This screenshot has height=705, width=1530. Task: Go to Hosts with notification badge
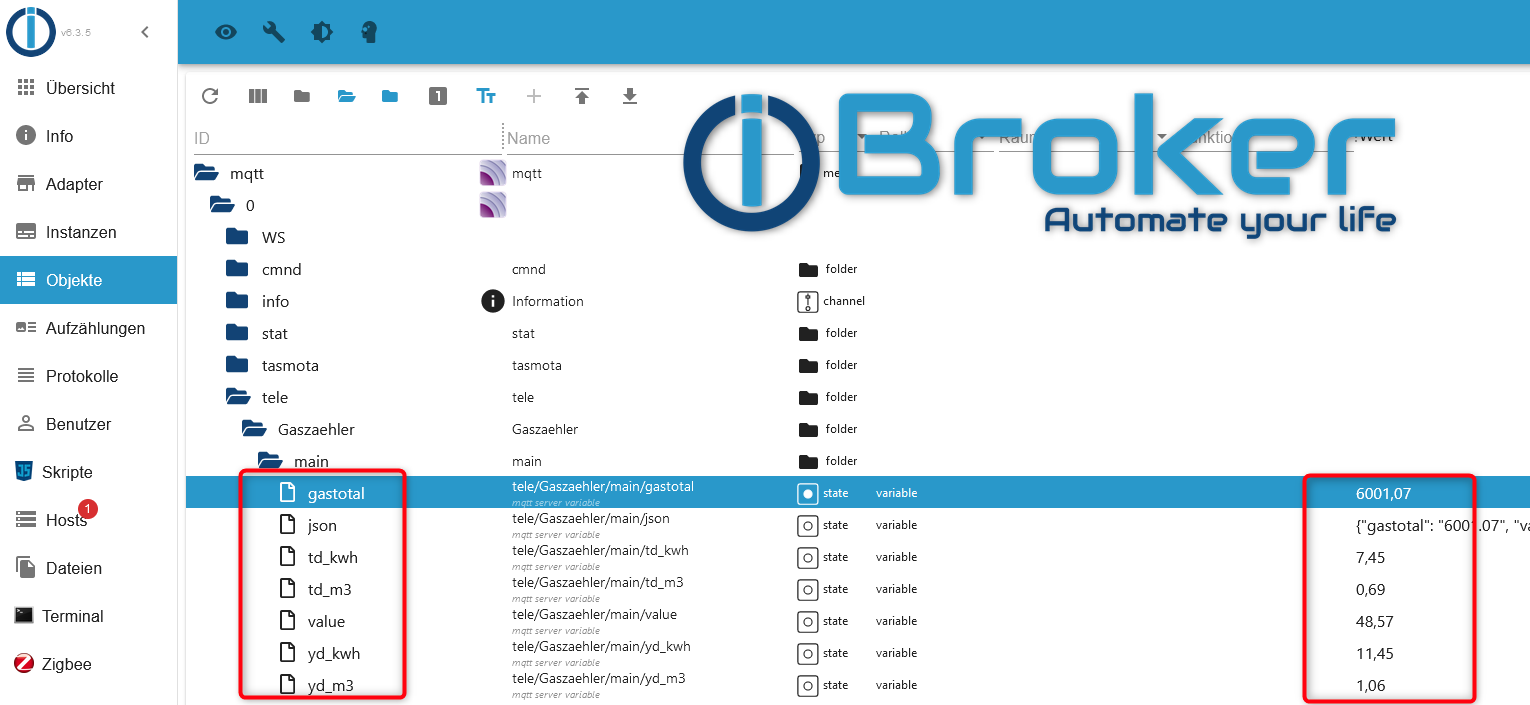pyautogui.click(x=66, y=520)
